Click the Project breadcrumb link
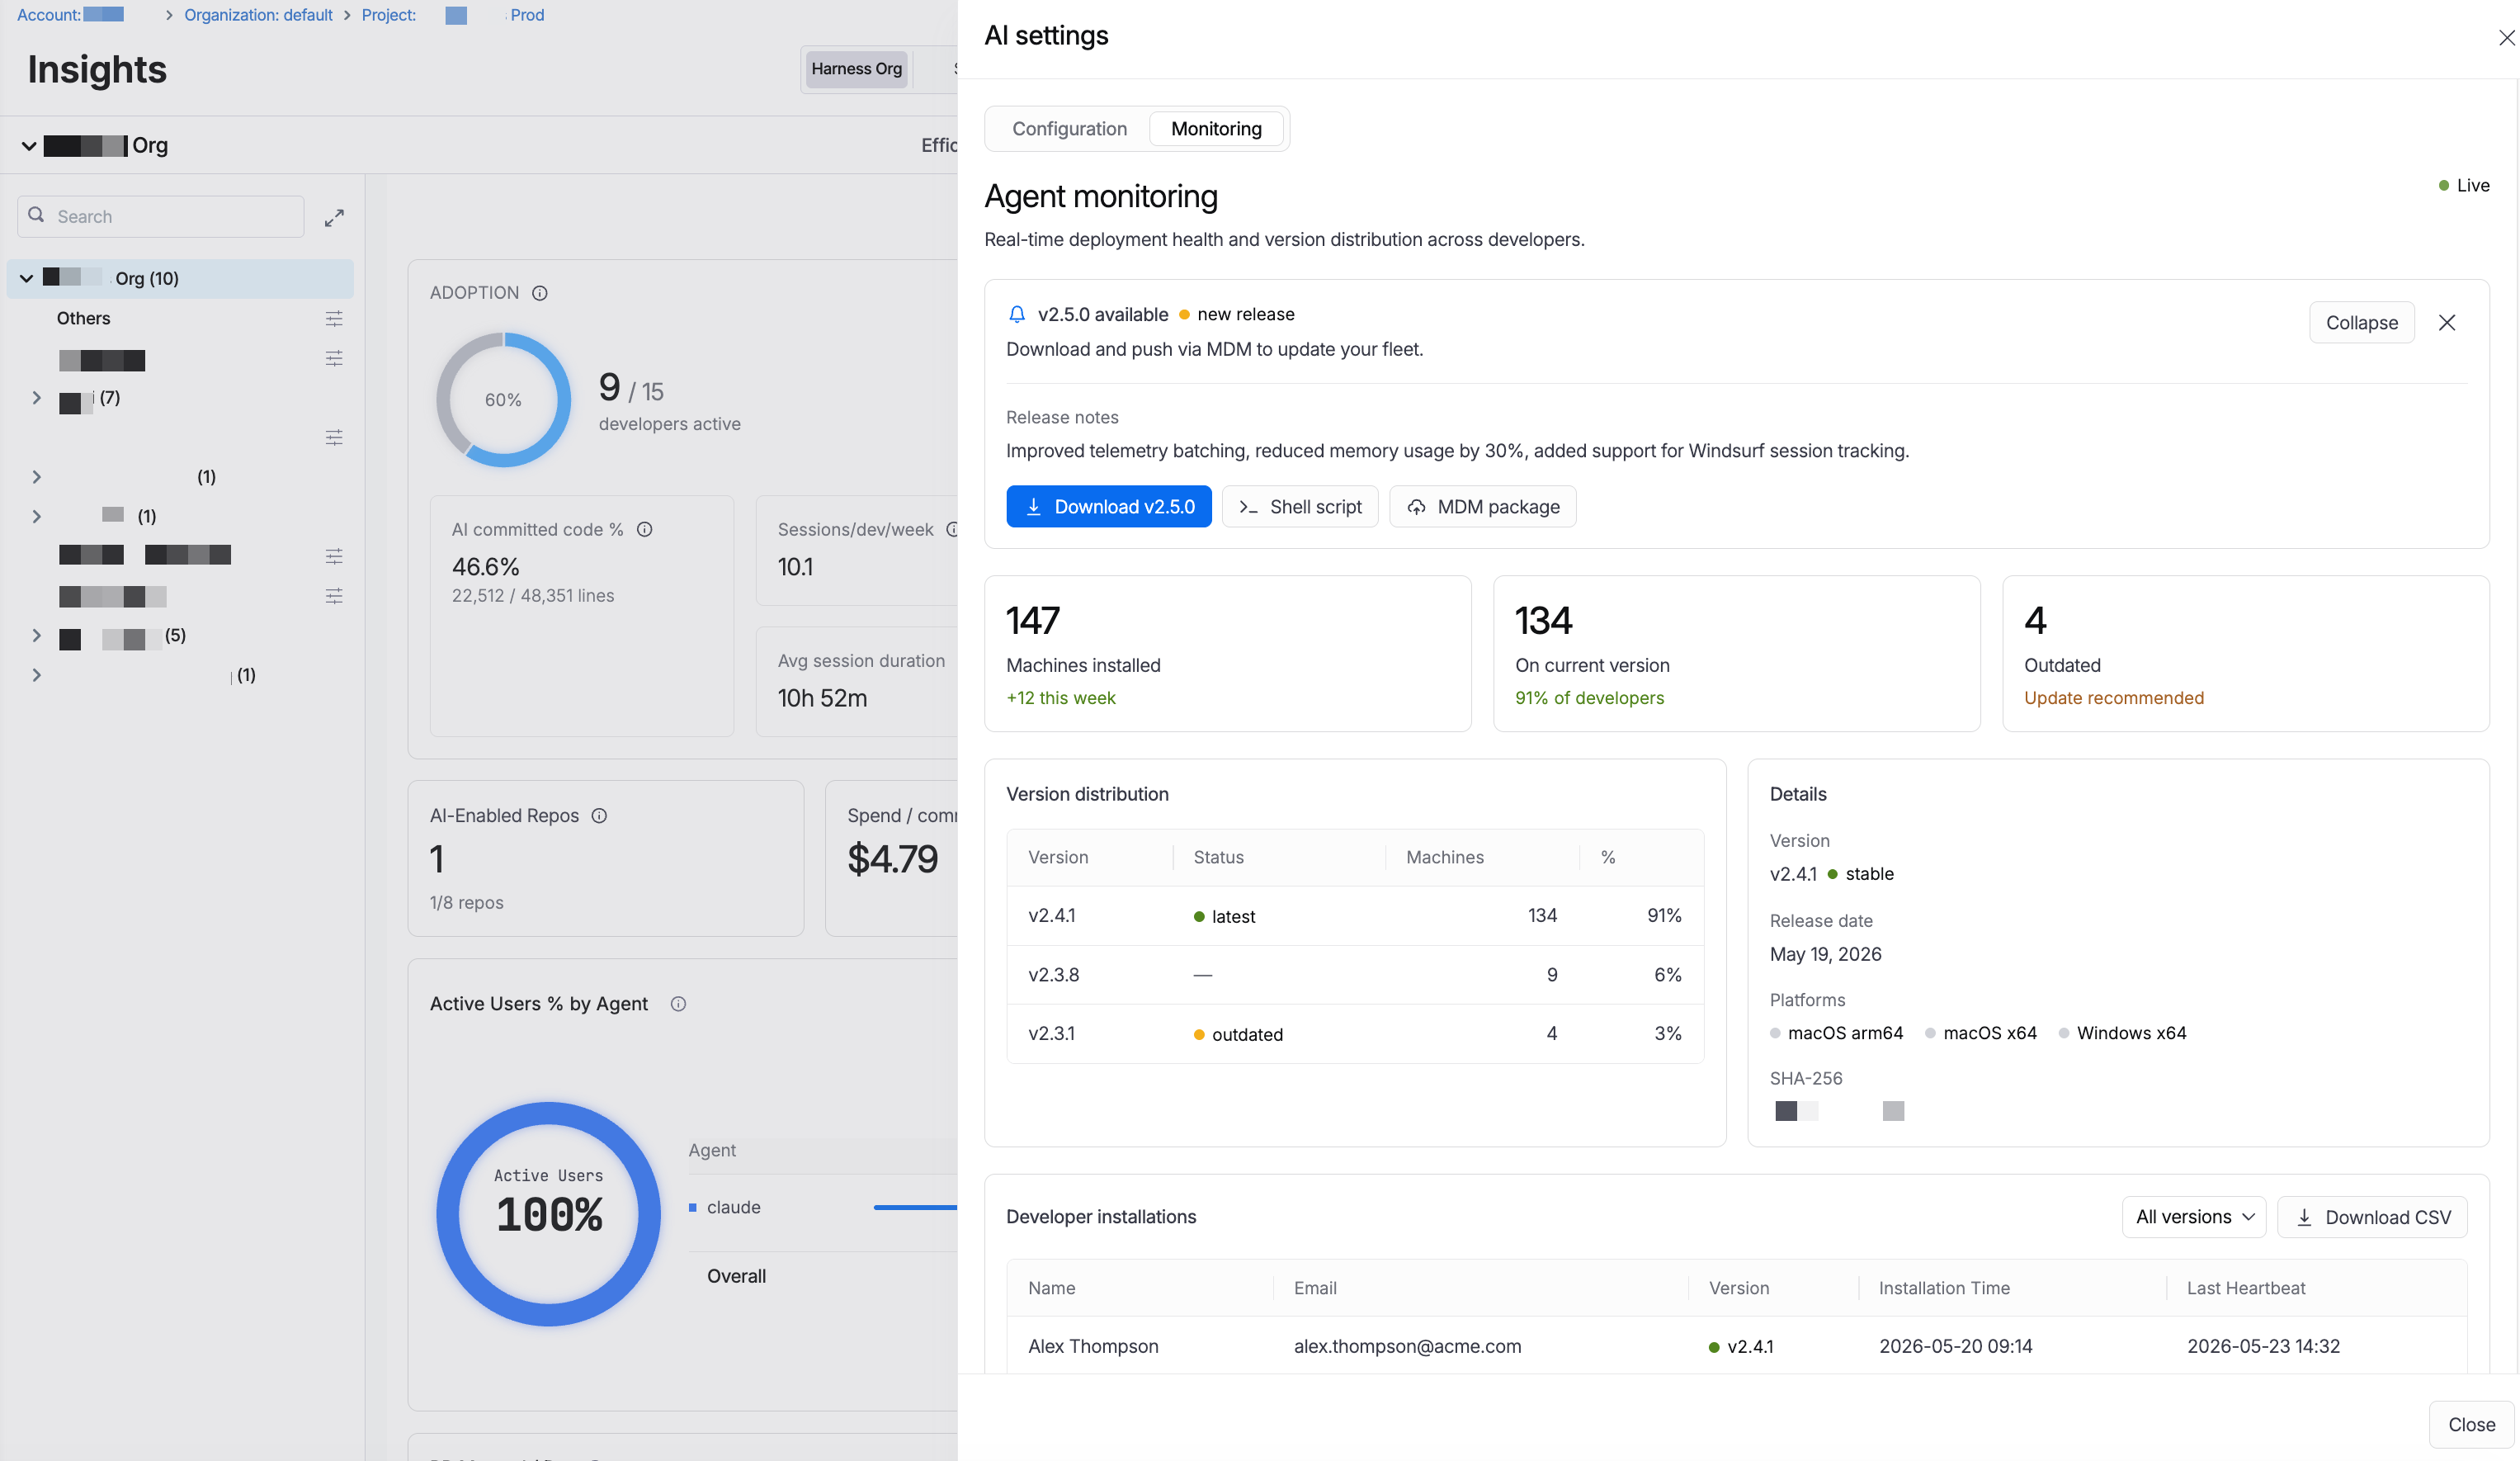 point(389,15)
